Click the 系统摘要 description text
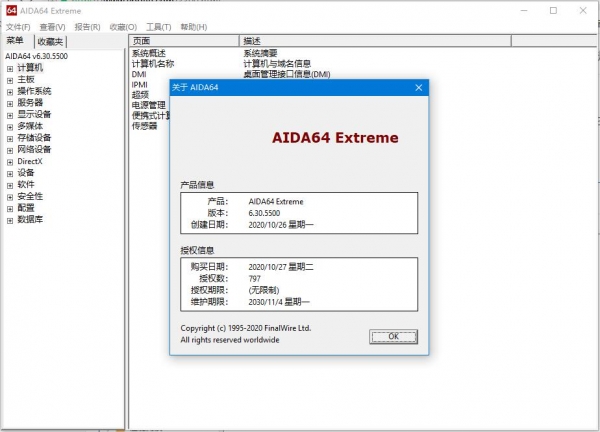Image resolution: width=600 pixels, height=432 pixels. (260, 53)
